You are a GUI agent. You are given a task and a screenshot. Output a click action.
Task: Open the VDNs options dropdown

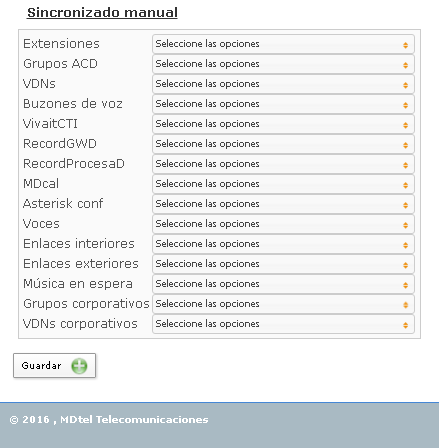point(283,84)
